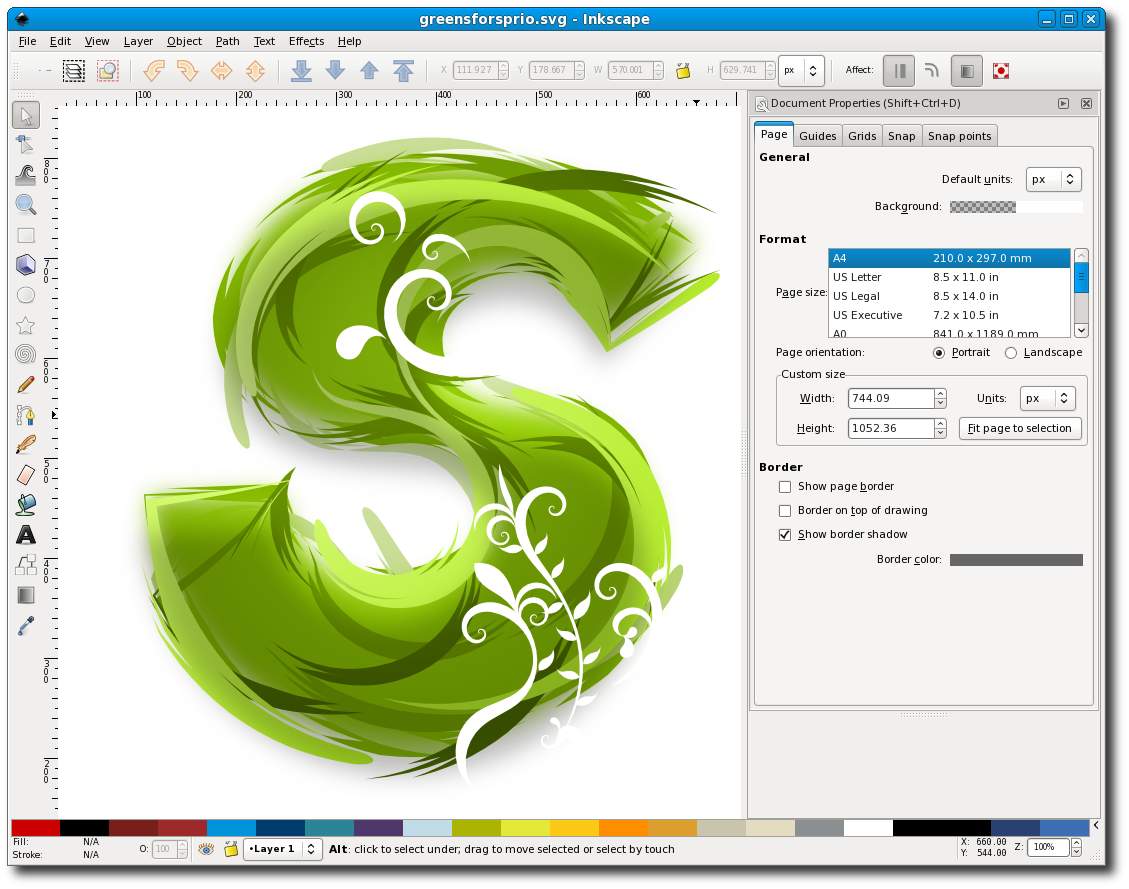Viewport: 1129px width, 889px height.
Task: Click the Width field stepper
Action: [940, 398]
